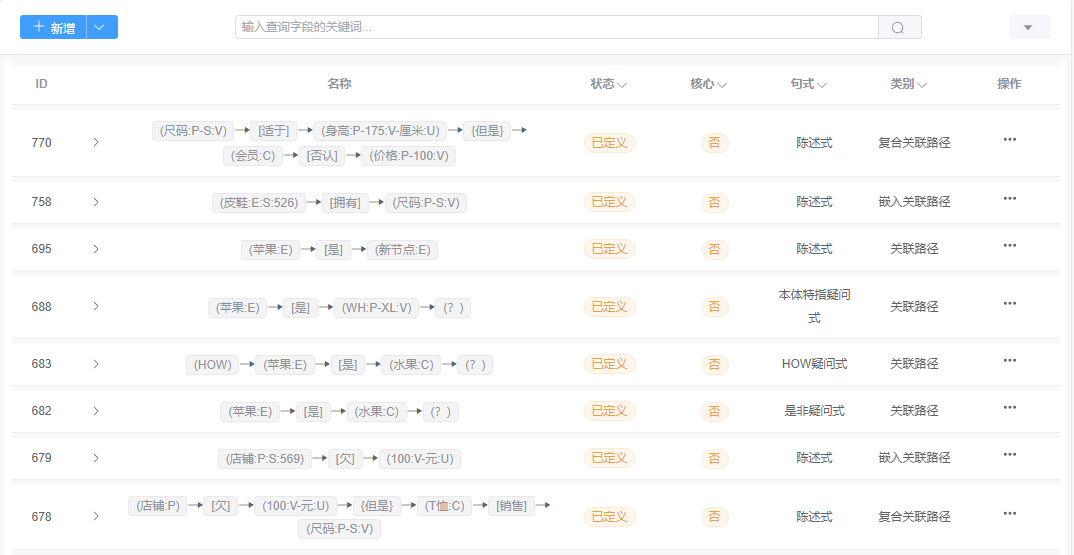Expand row 770 details chevron
This screenshot has height=555, width=1074.
pos(96,143)
